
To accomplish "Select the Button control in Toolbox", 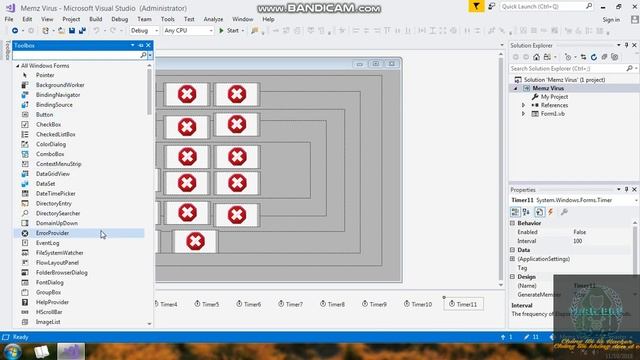I will [x=44, y=115].
